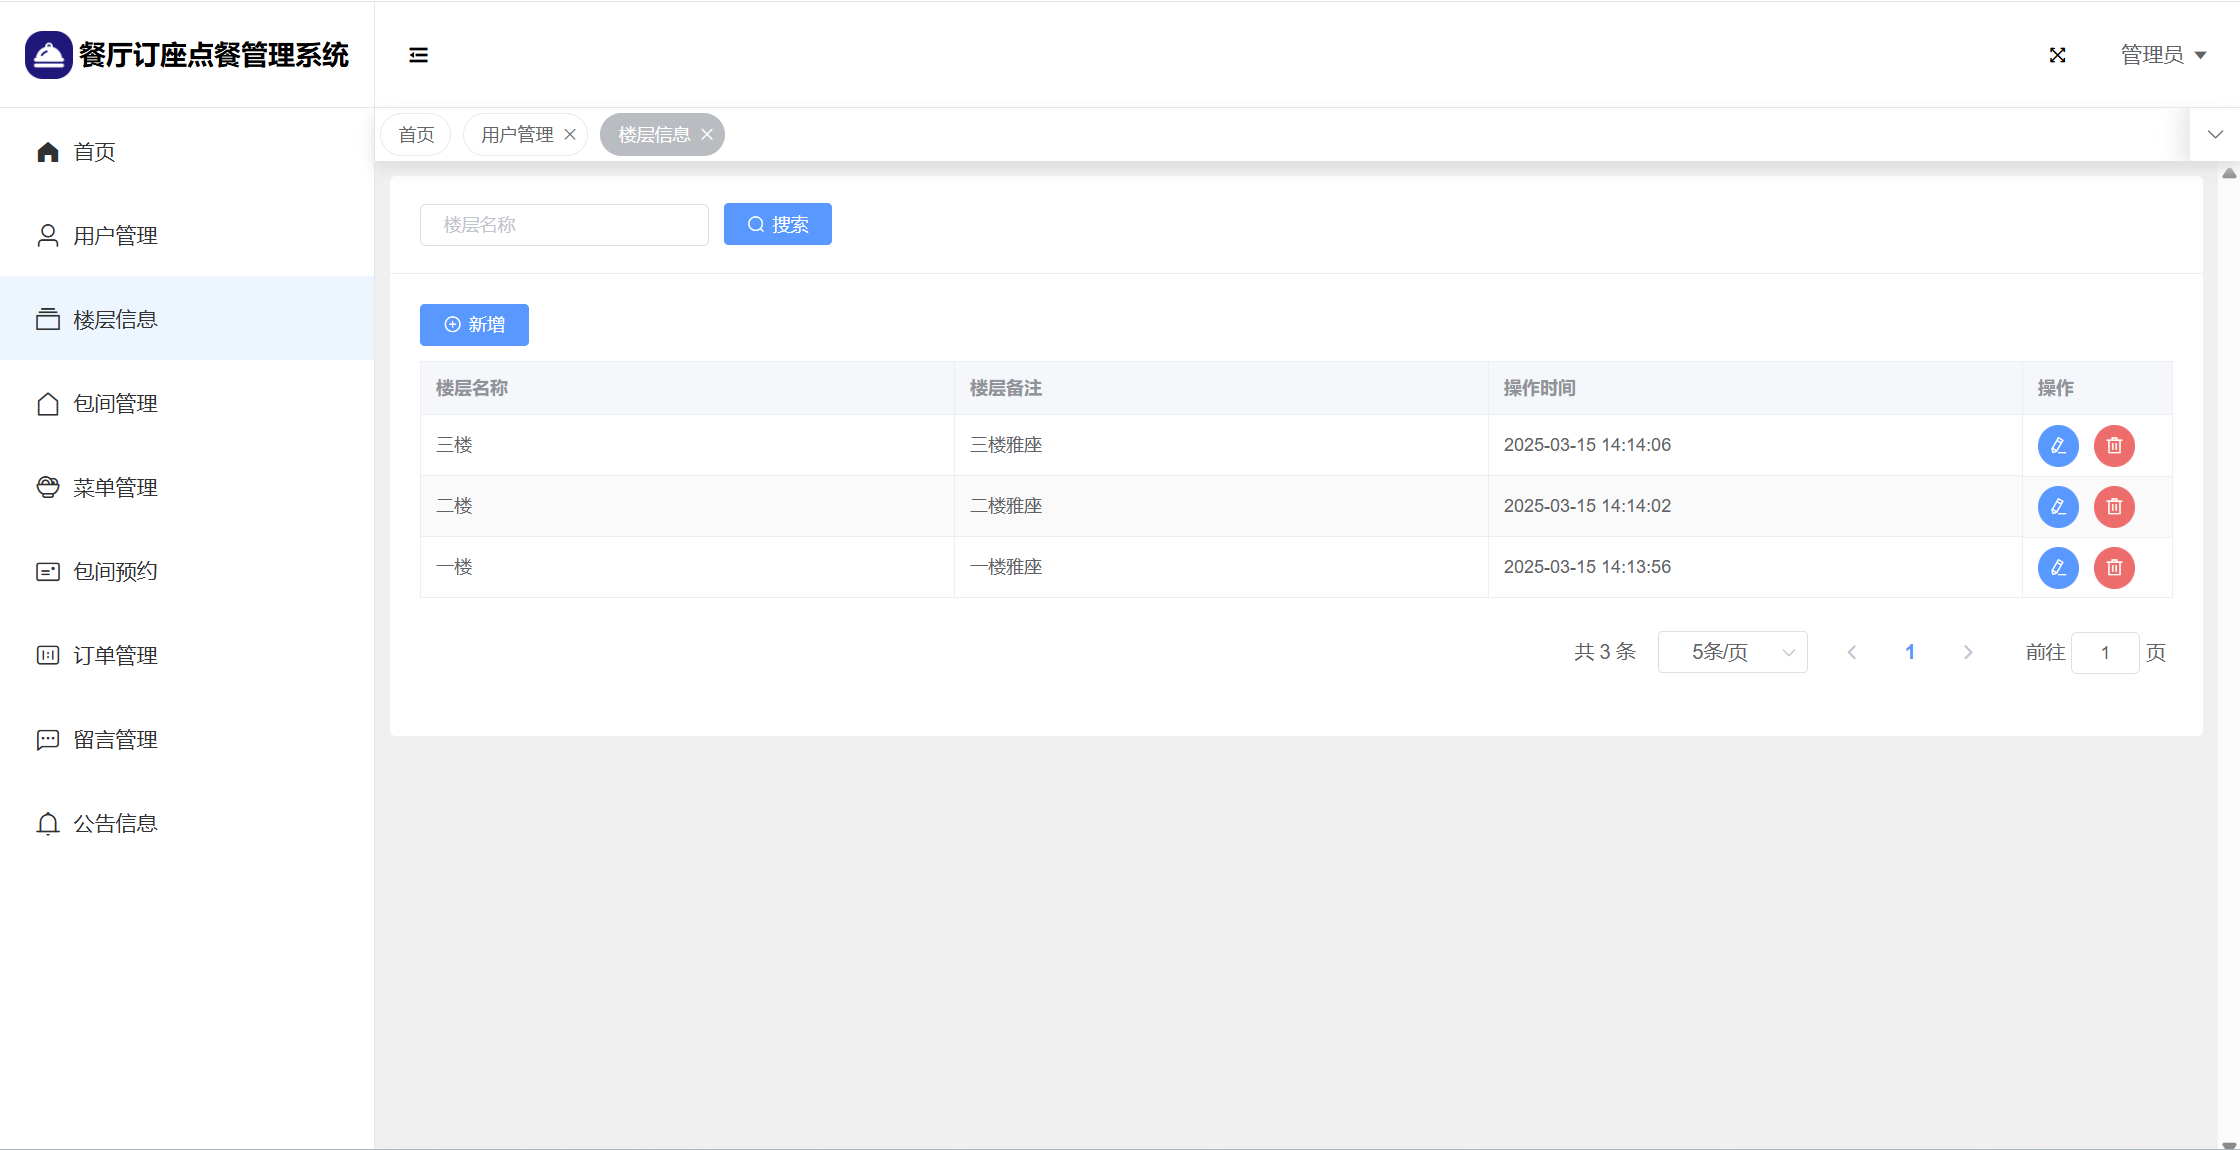The height and width of the screenshot is (1150, 2240).
Task: Open the 管理员 user dropdown
Action: tap(2163, 55)
